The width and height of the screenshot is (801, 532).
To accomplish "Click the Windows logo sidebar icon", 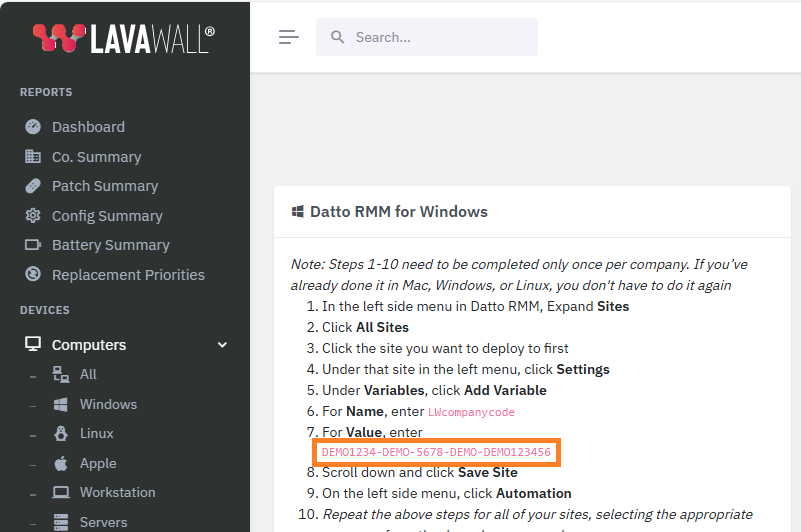I will (61, 404).
